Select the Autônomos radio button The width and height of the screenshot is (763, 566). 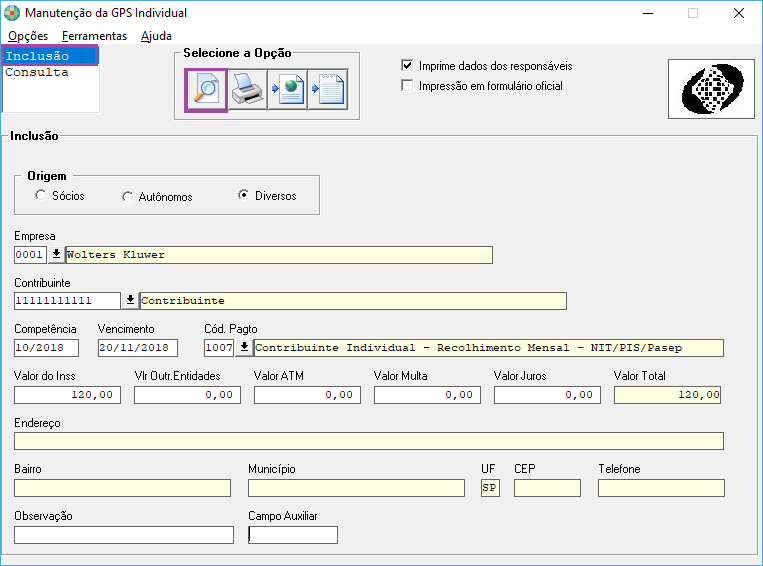[127, 197]
